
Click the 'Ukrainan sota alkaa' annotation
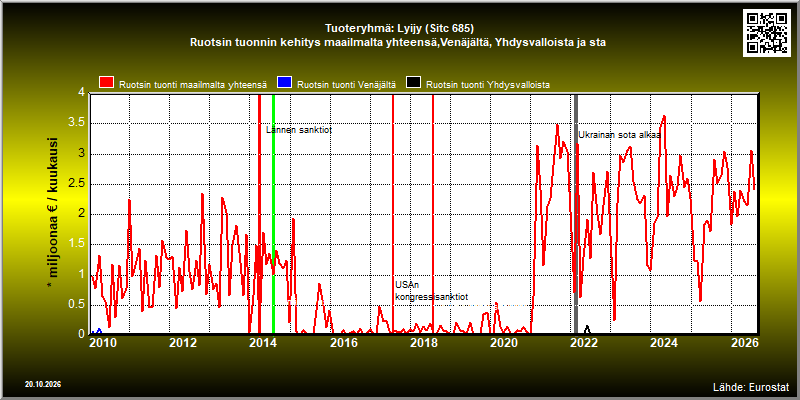[x=619, y=135]
